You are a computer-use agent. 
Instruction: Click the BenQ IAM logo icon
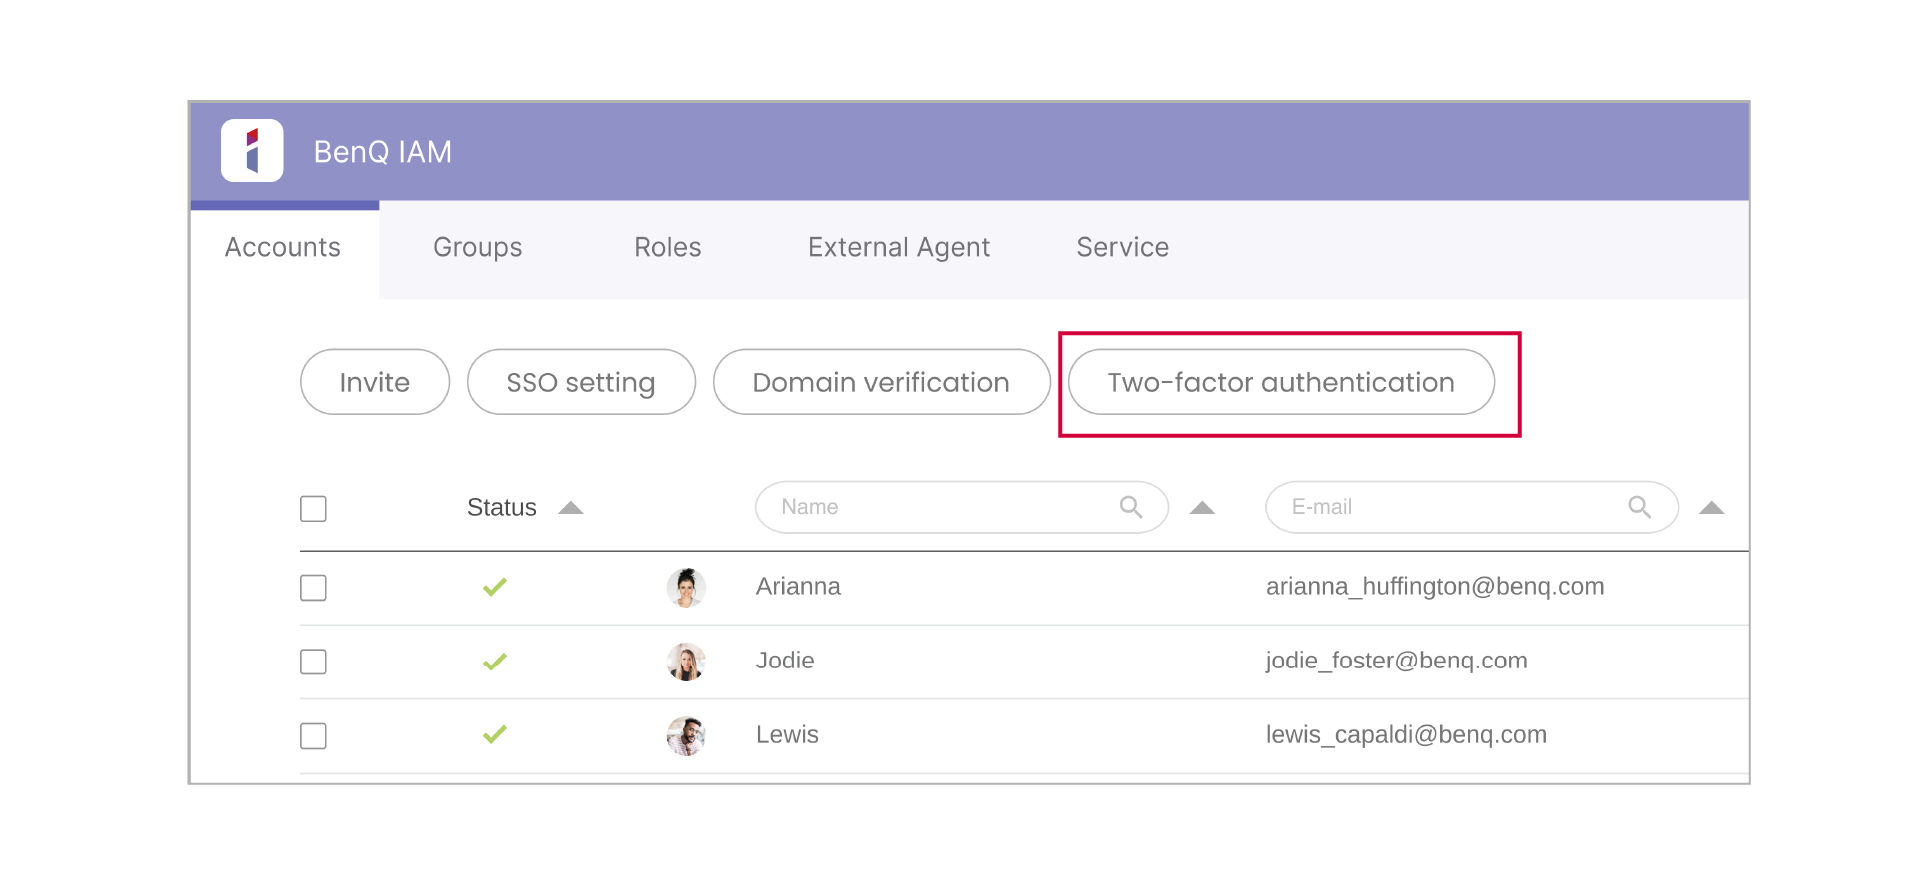coord(252,151)
